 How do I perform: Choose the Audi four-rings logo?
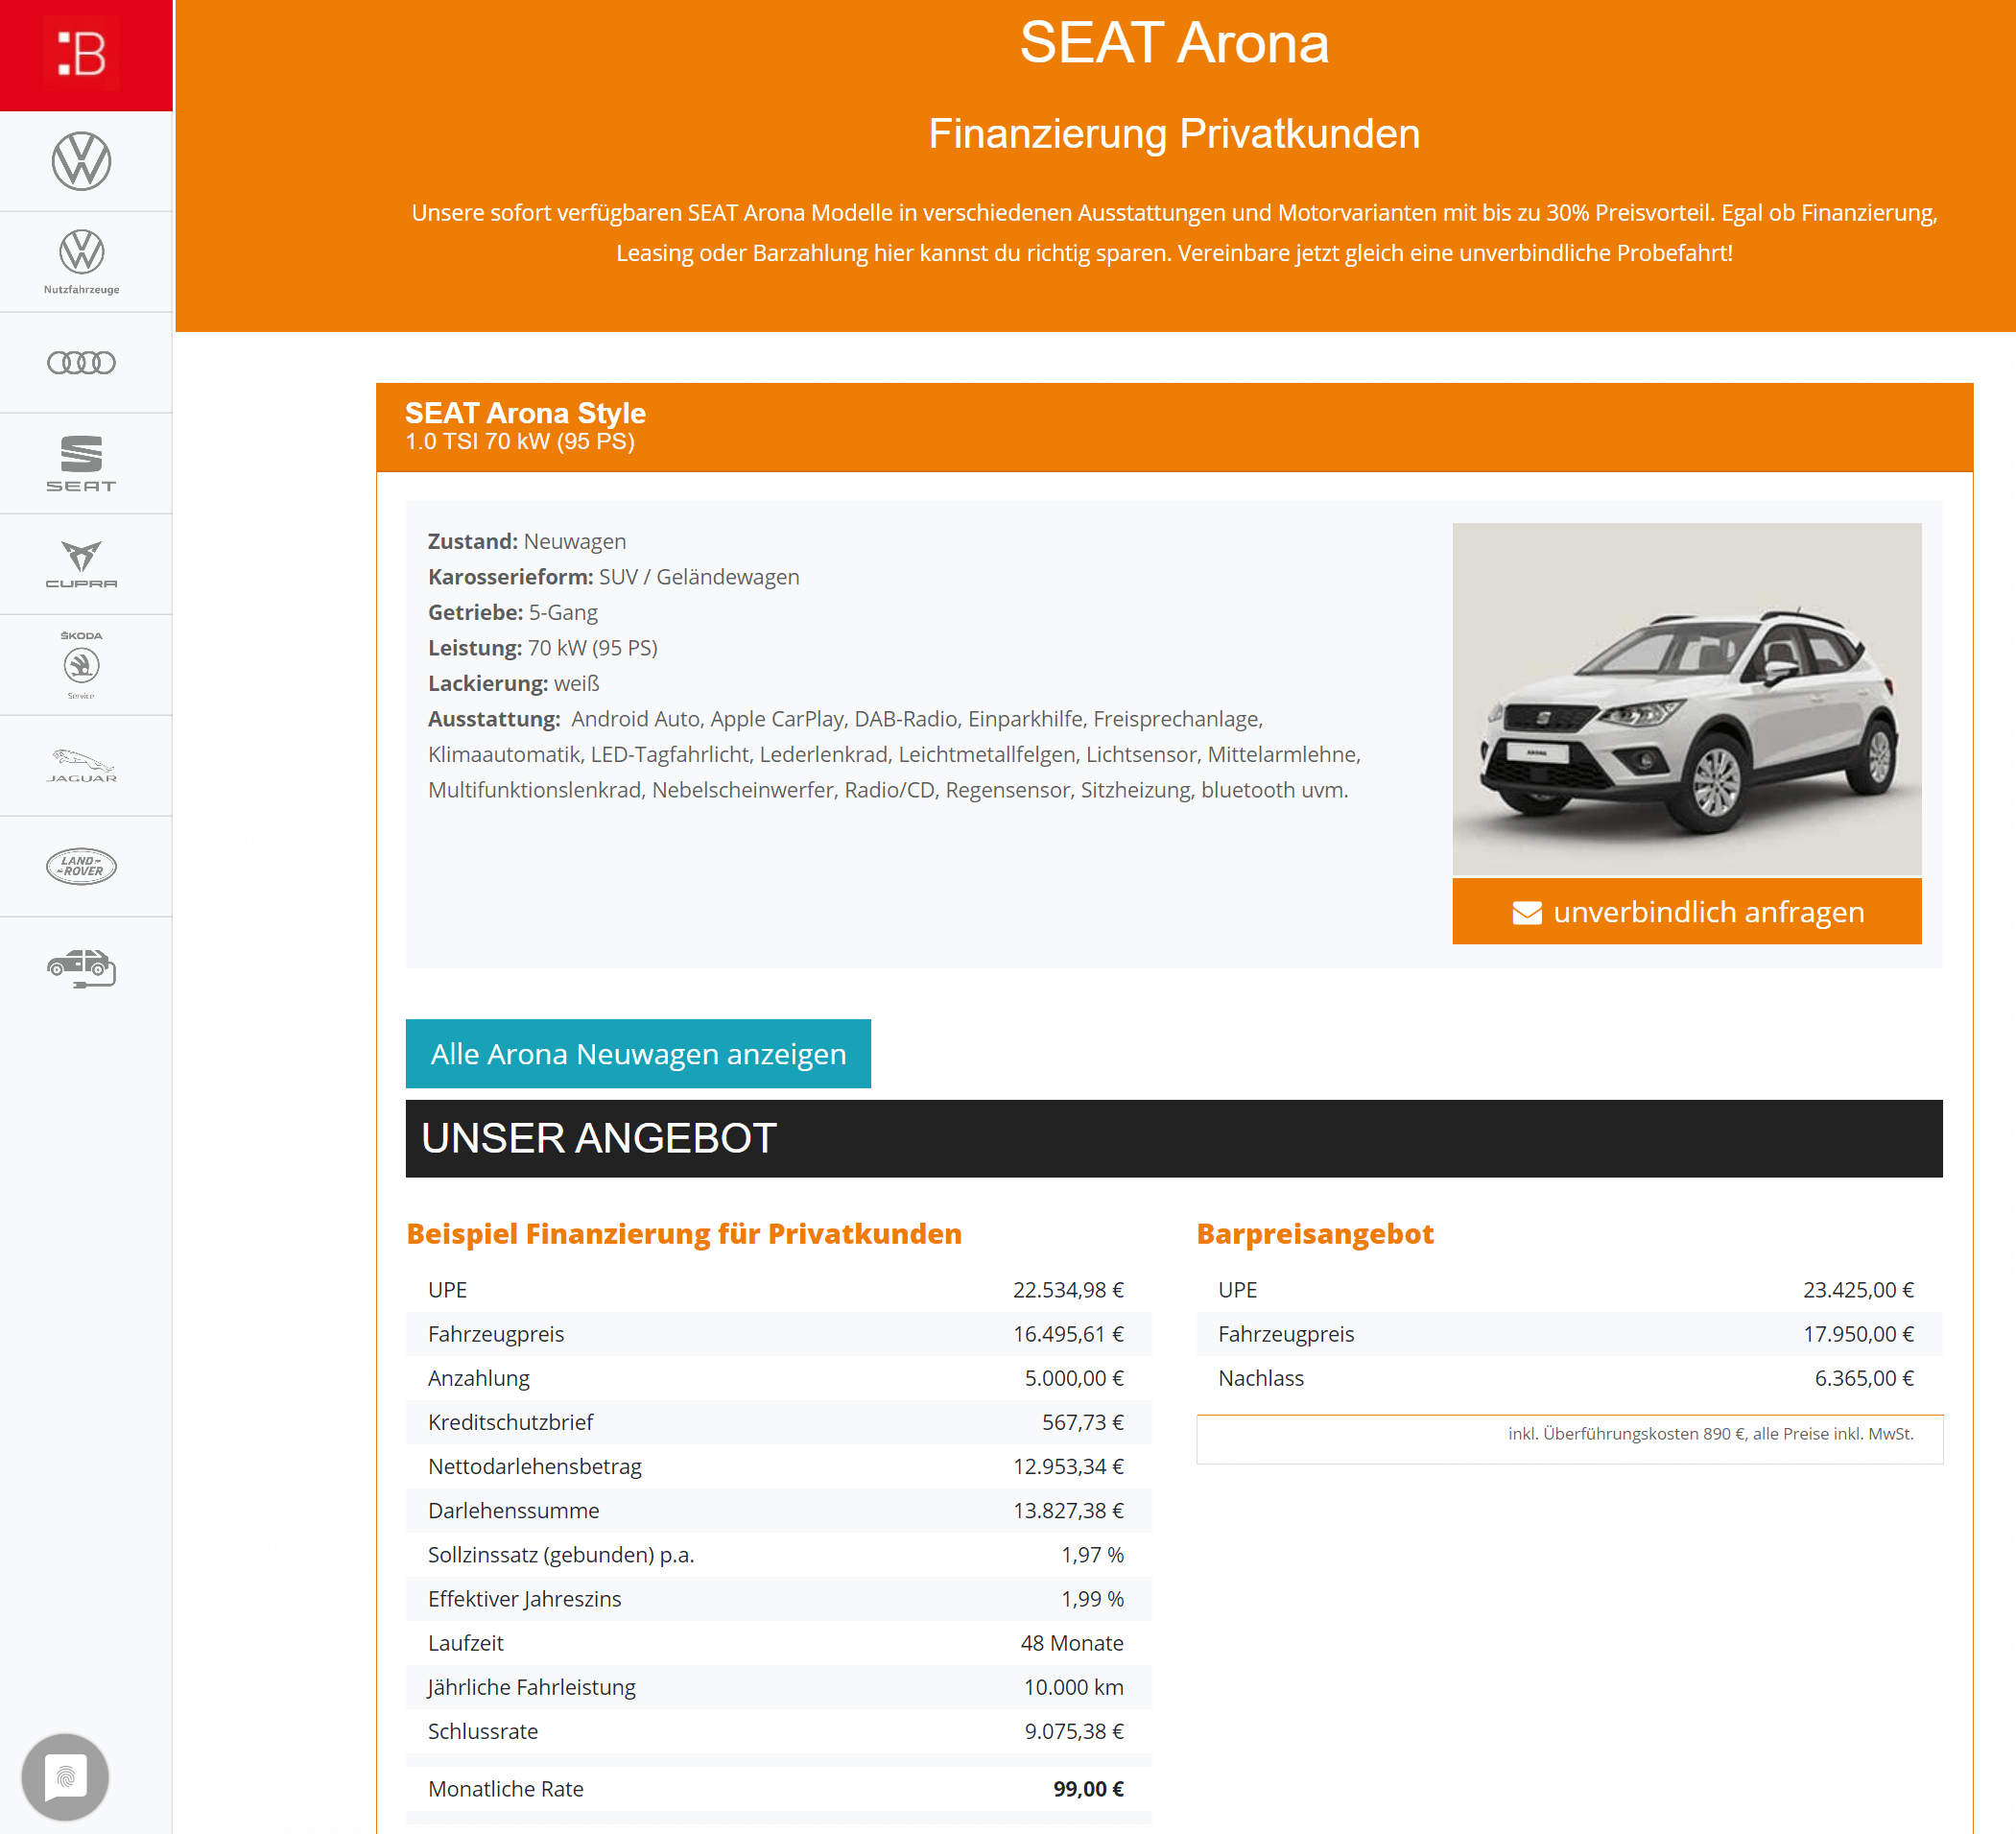[x=81, y=362]
